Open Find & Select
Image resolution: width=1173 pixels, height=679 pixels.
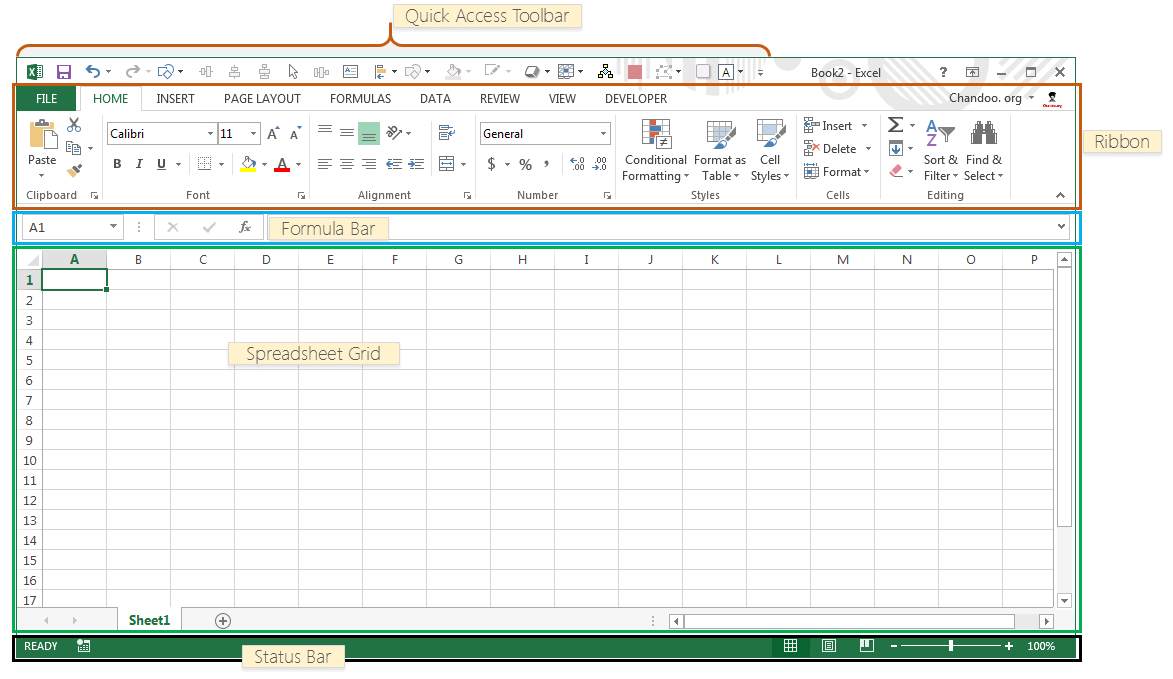point(984,150)
